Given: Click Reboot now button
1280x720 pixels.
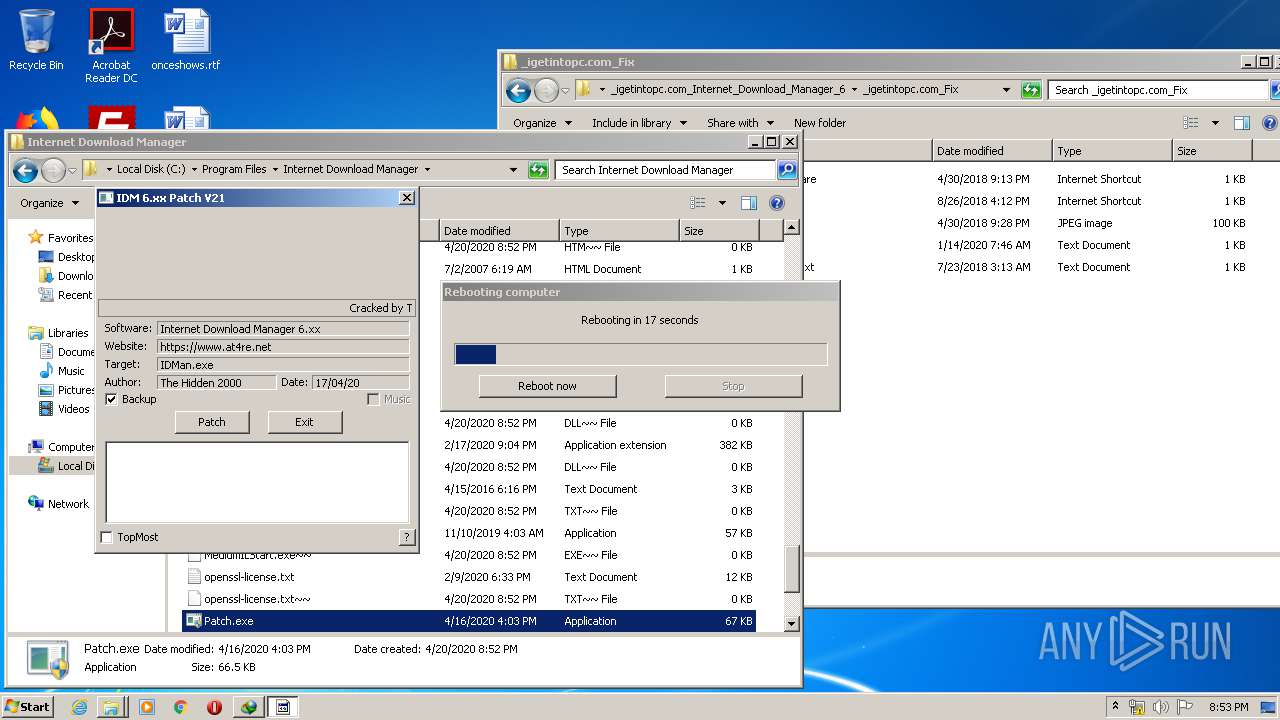Looking at the screenshot, I should [547, 386].
